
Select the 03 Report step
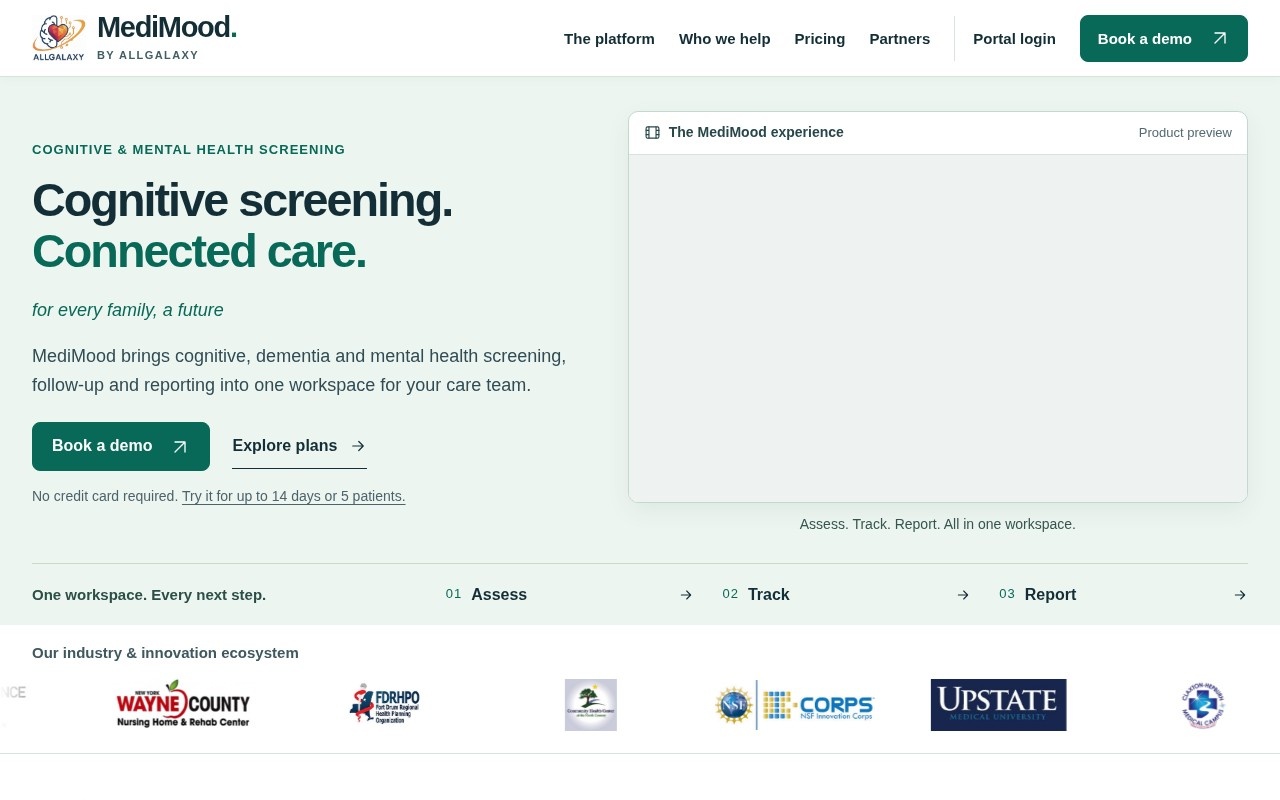pos(1123,595)
